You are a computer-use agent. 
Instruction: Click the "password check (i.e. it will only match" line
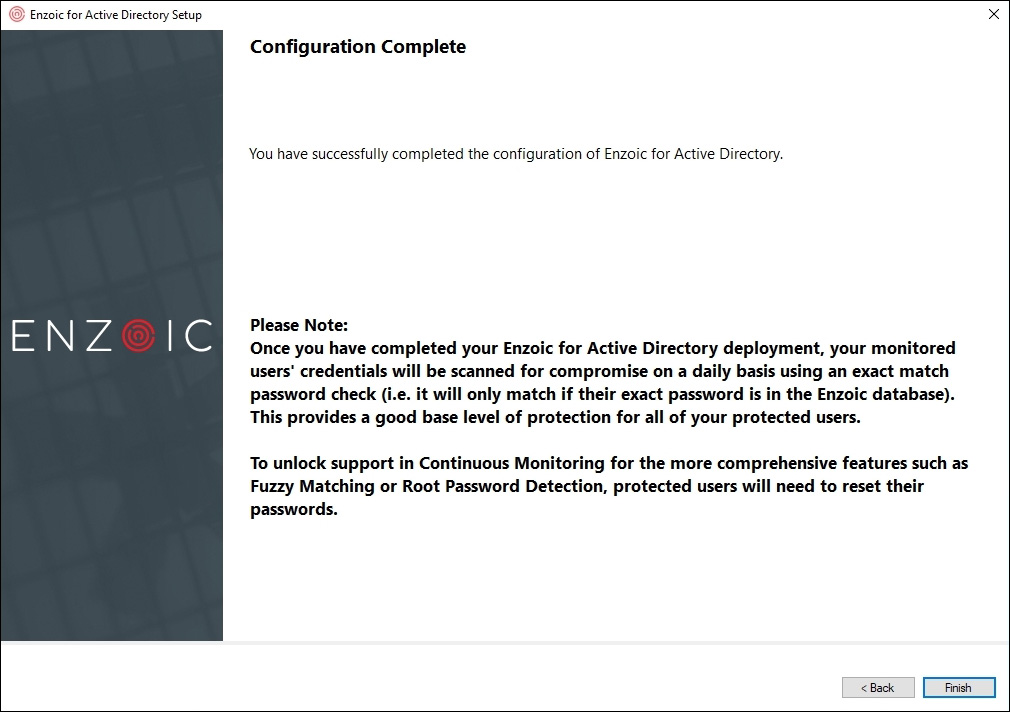pos(602,394)
